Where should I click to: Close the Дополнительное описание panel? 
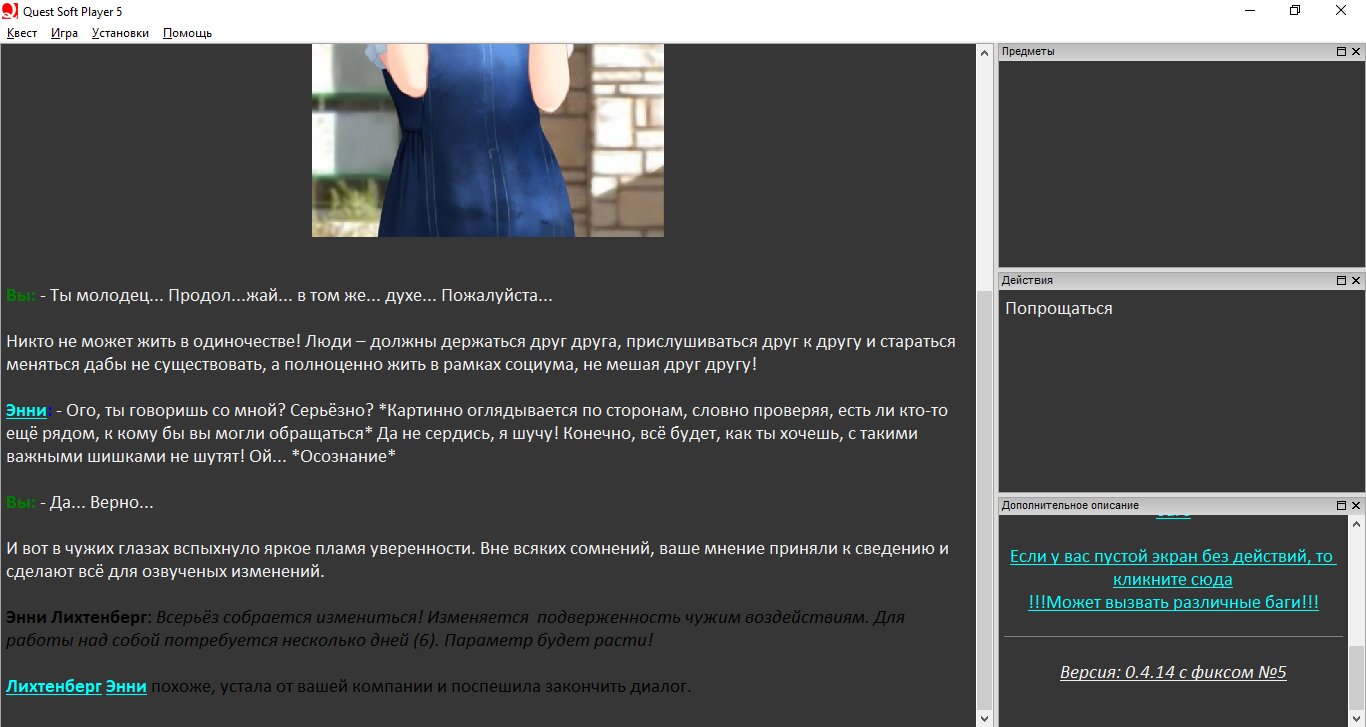pyautogui.click(x=1356, y=506)
